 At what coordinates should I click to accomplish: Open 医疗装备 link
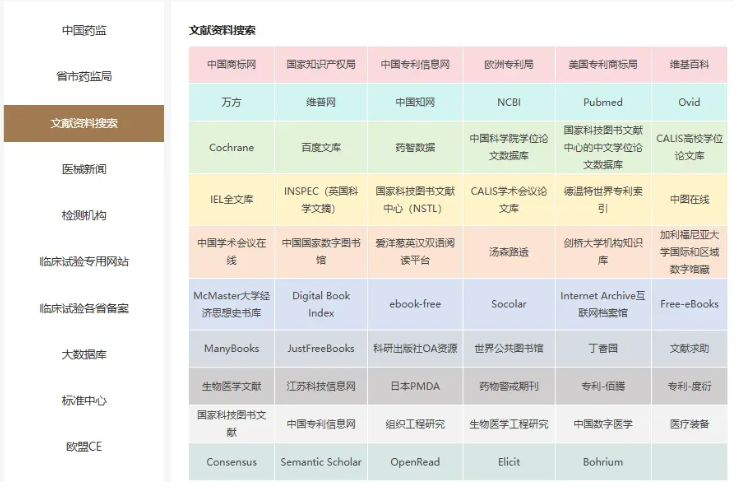[x=698, y=430]
